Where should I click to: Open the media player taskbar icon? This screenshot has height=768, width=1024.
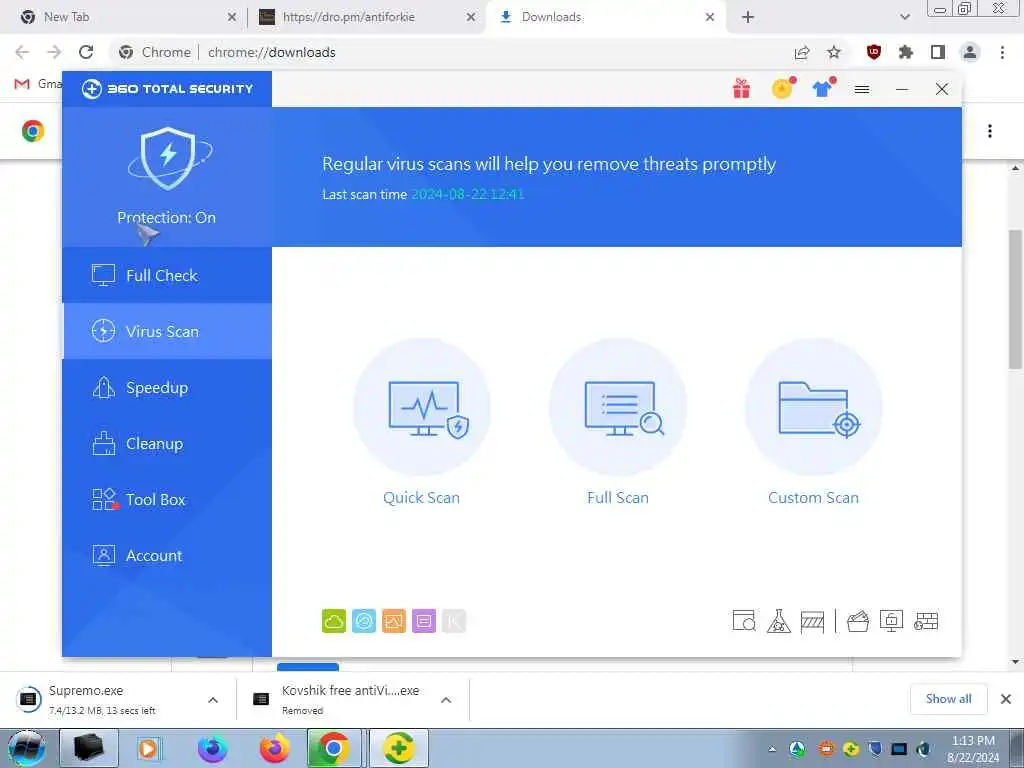coord(148,748)
